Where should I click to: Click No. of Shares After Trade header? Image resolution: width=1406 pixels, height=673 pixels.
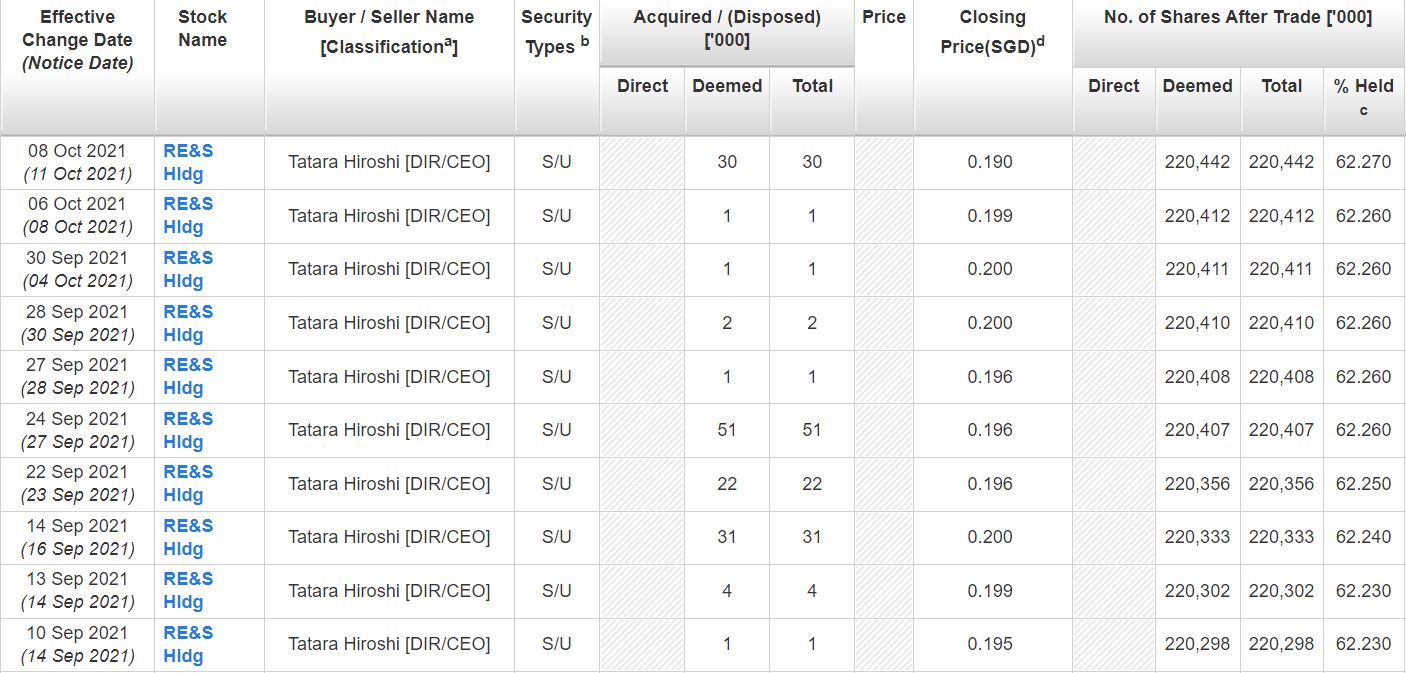coord(1237,18)
